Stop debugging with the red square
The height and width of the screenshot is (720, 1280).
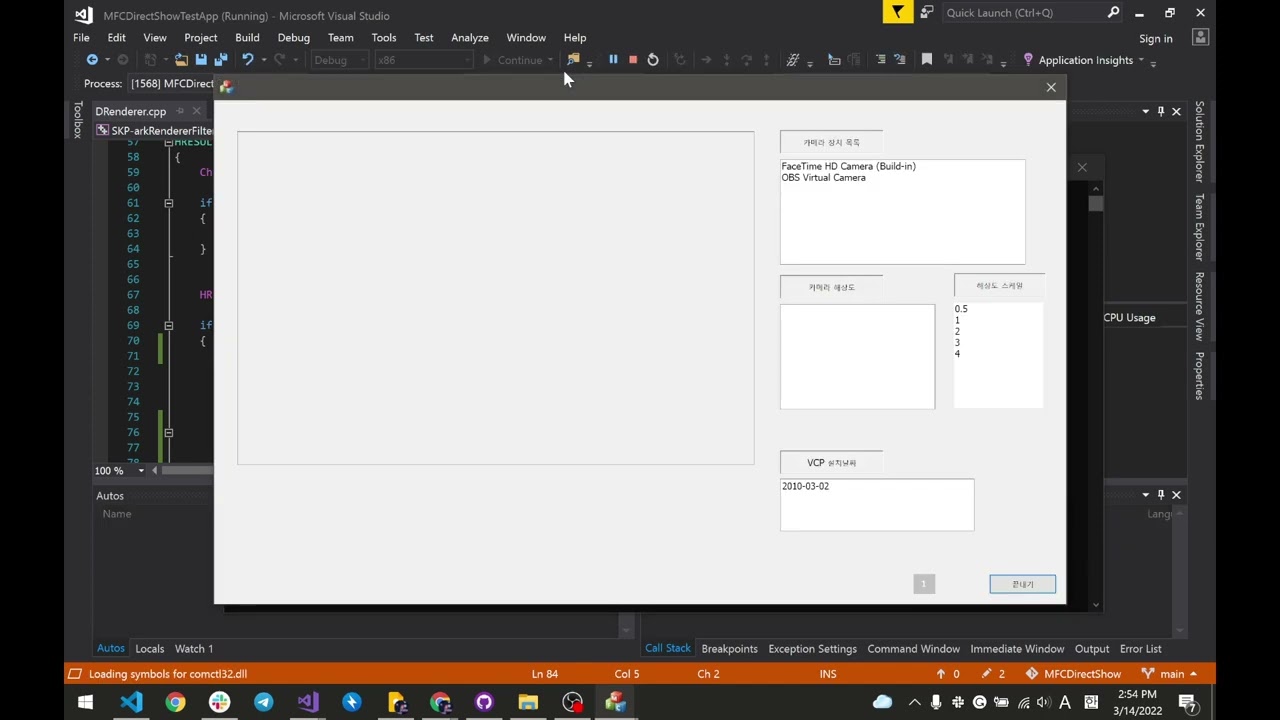(x=633, y=60)
